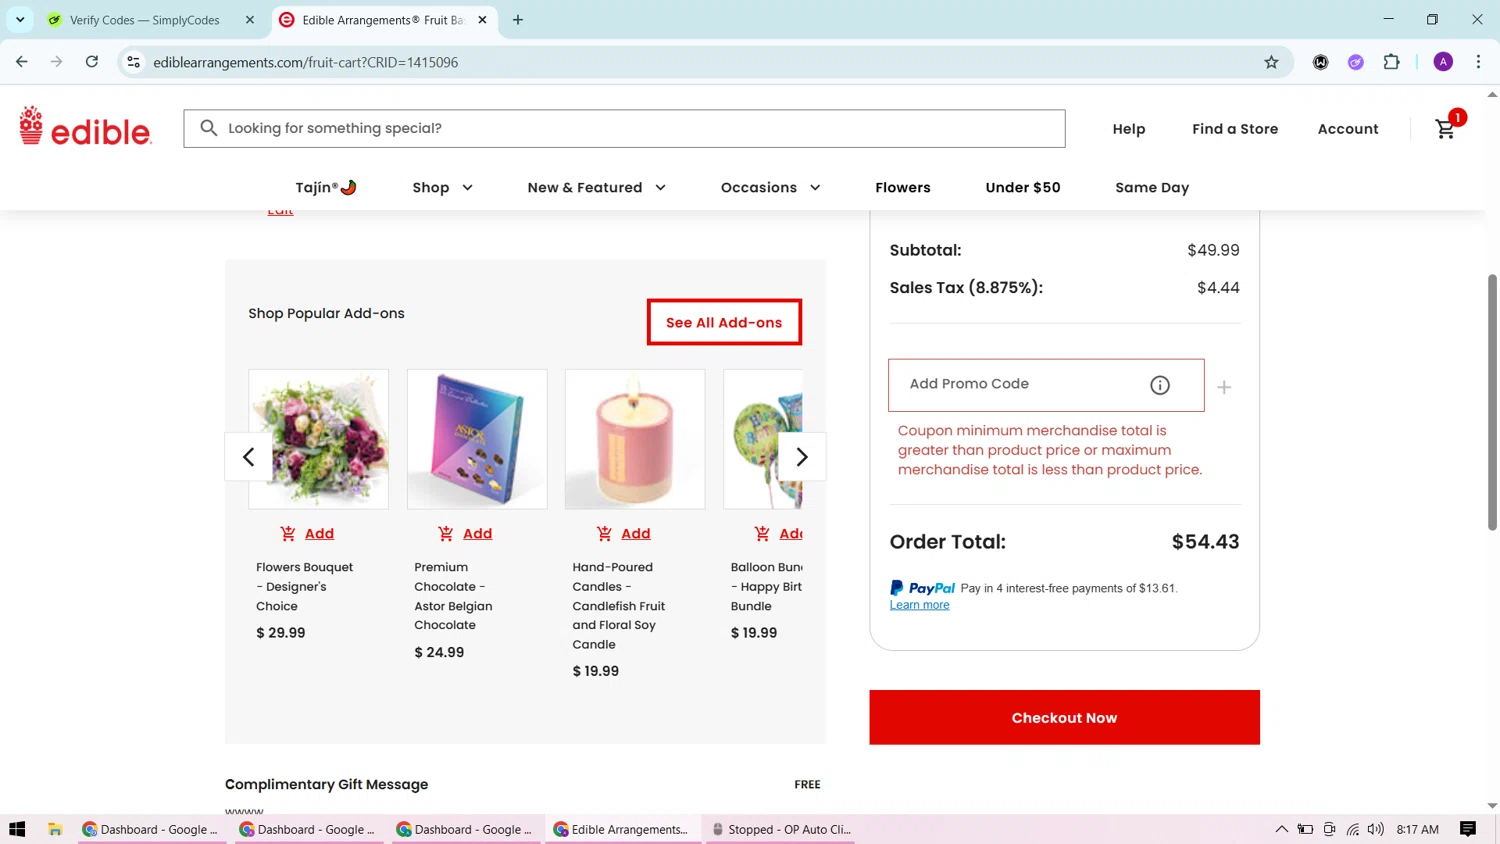1500x844 pixels.
Task: Open Chrome three-dot menu
Action: pos(1478,62)
